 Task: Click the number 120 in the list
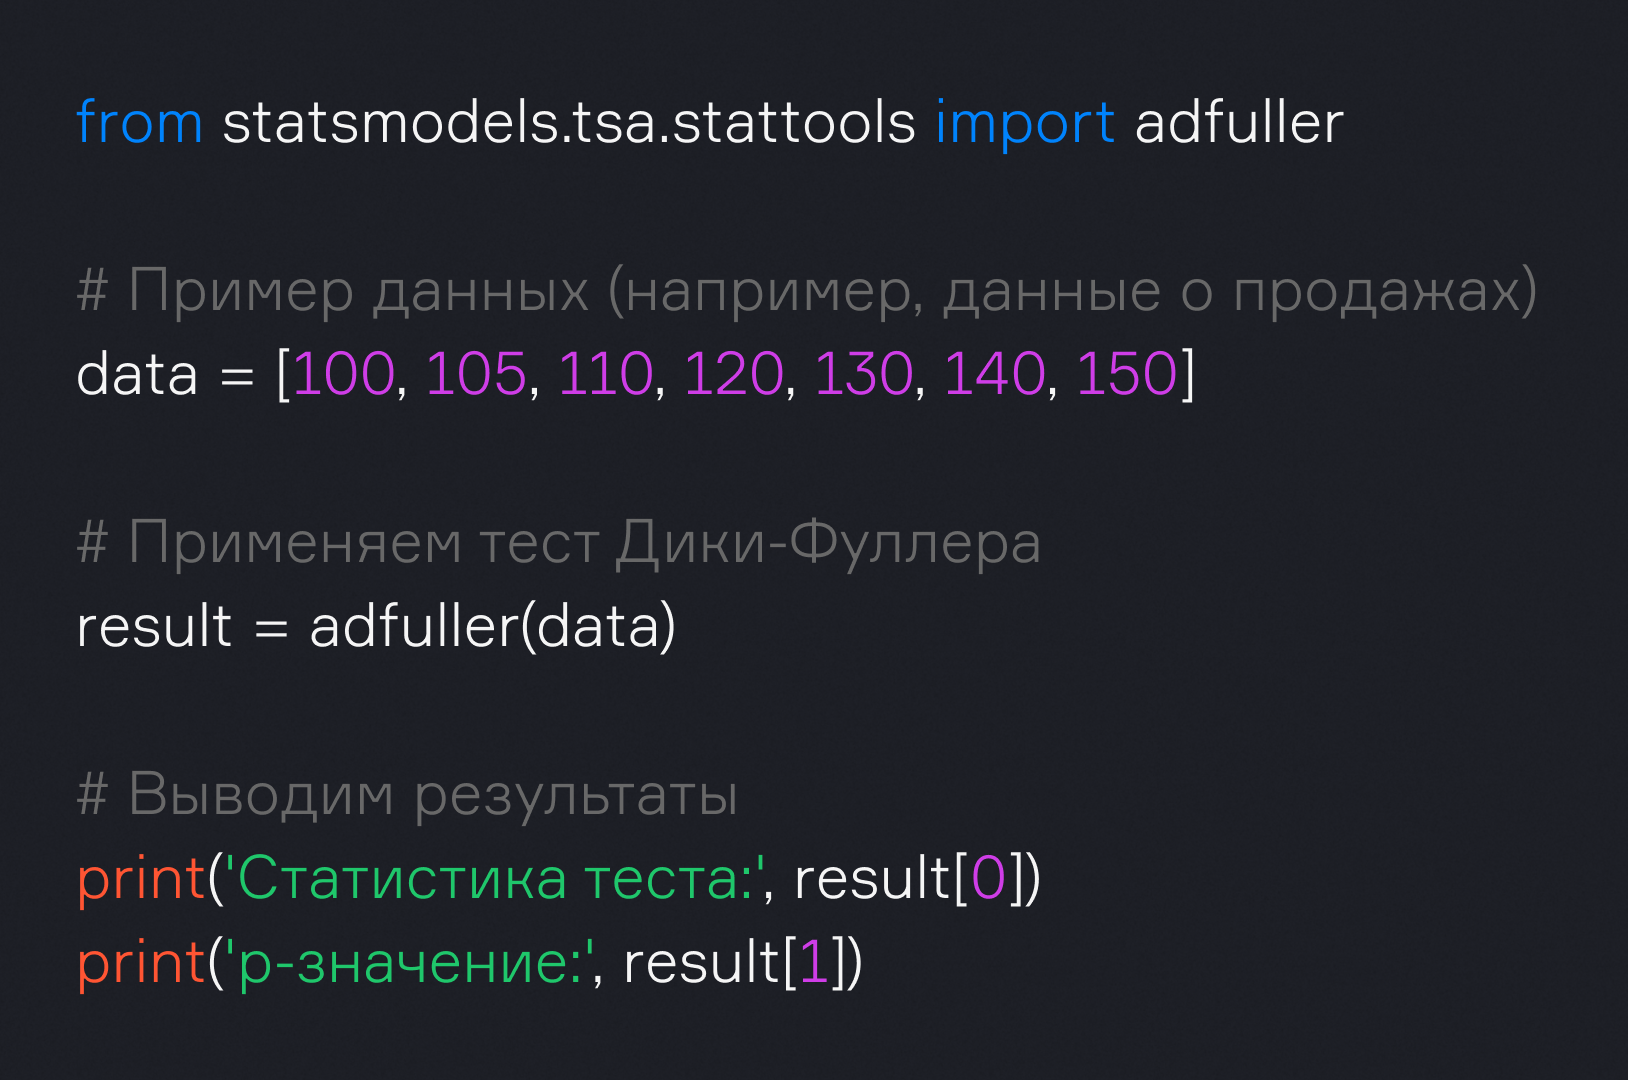[x=733, y=375]
